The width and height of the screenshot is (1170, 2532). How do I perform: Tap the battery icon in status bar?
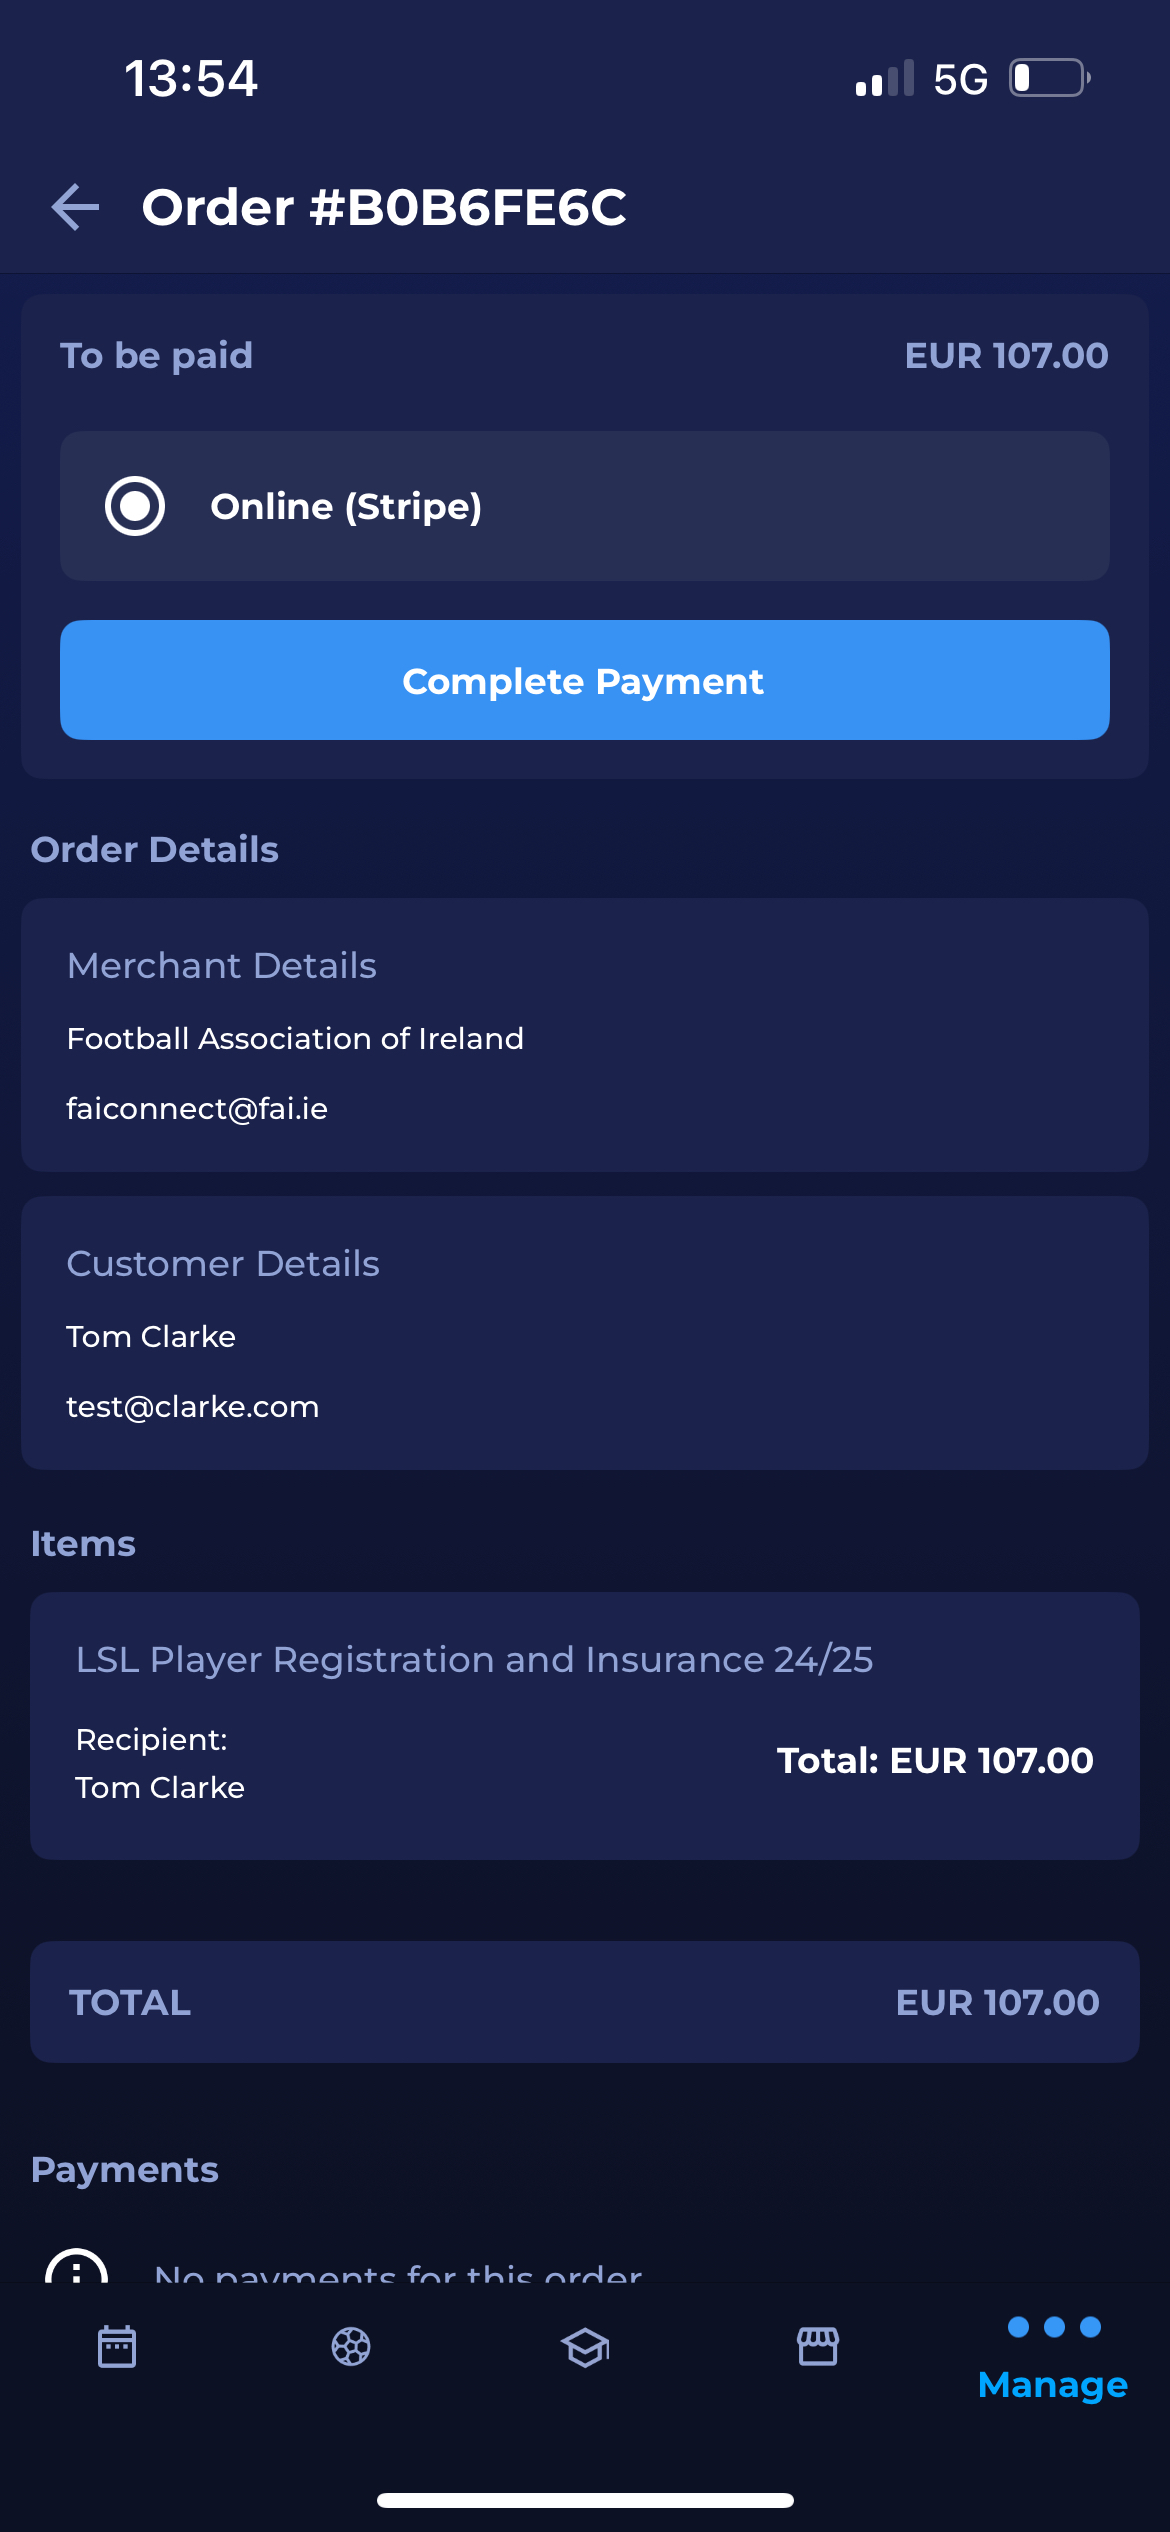[1048, 78]
